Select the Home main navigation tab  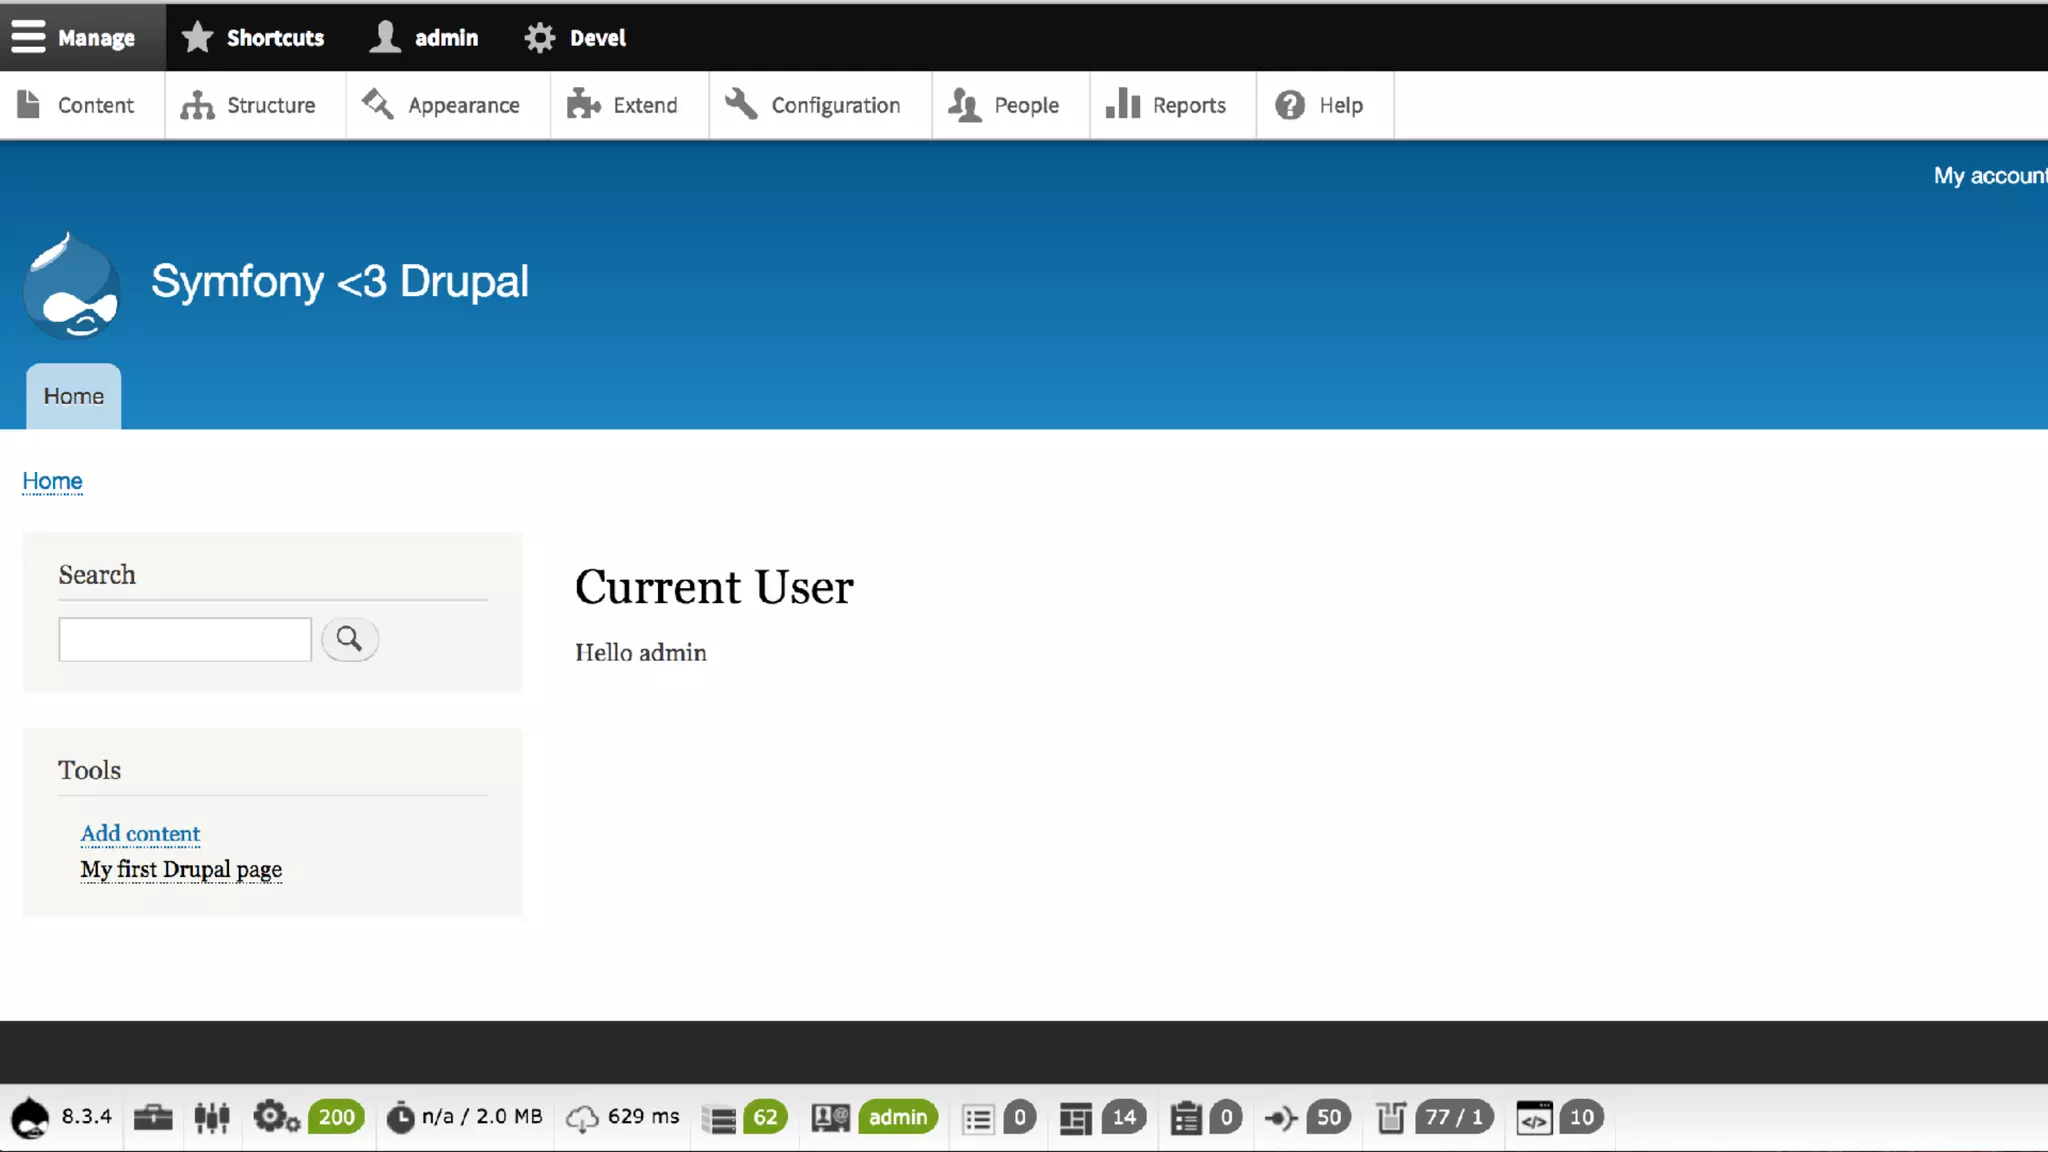coord(73,397)
